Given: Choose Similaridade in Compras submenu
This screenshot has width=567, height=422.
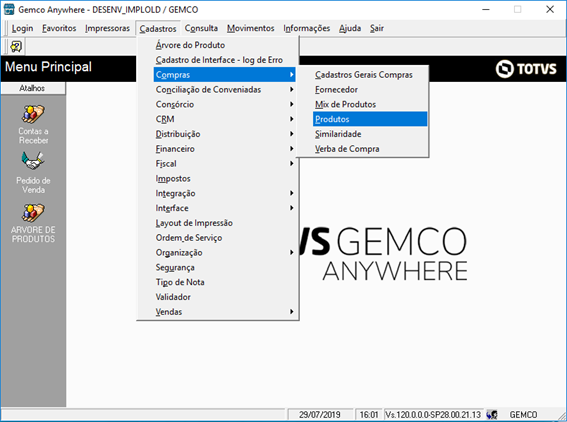Looking at the screenshot, I should (x=370, y=134).
